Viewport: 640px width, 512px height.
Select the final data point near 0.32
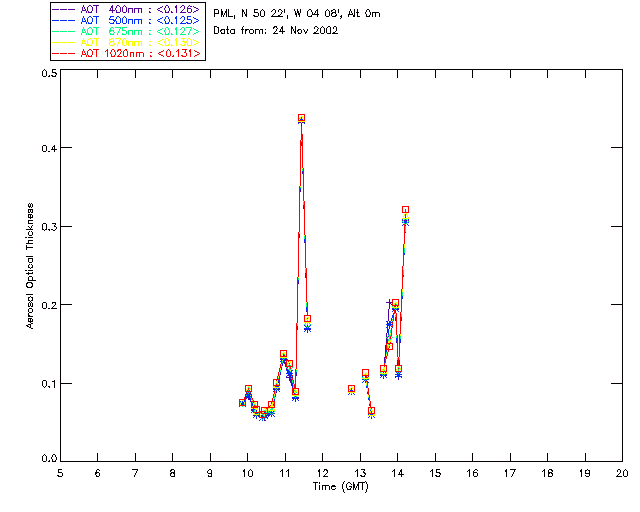[x=405, y=210]
